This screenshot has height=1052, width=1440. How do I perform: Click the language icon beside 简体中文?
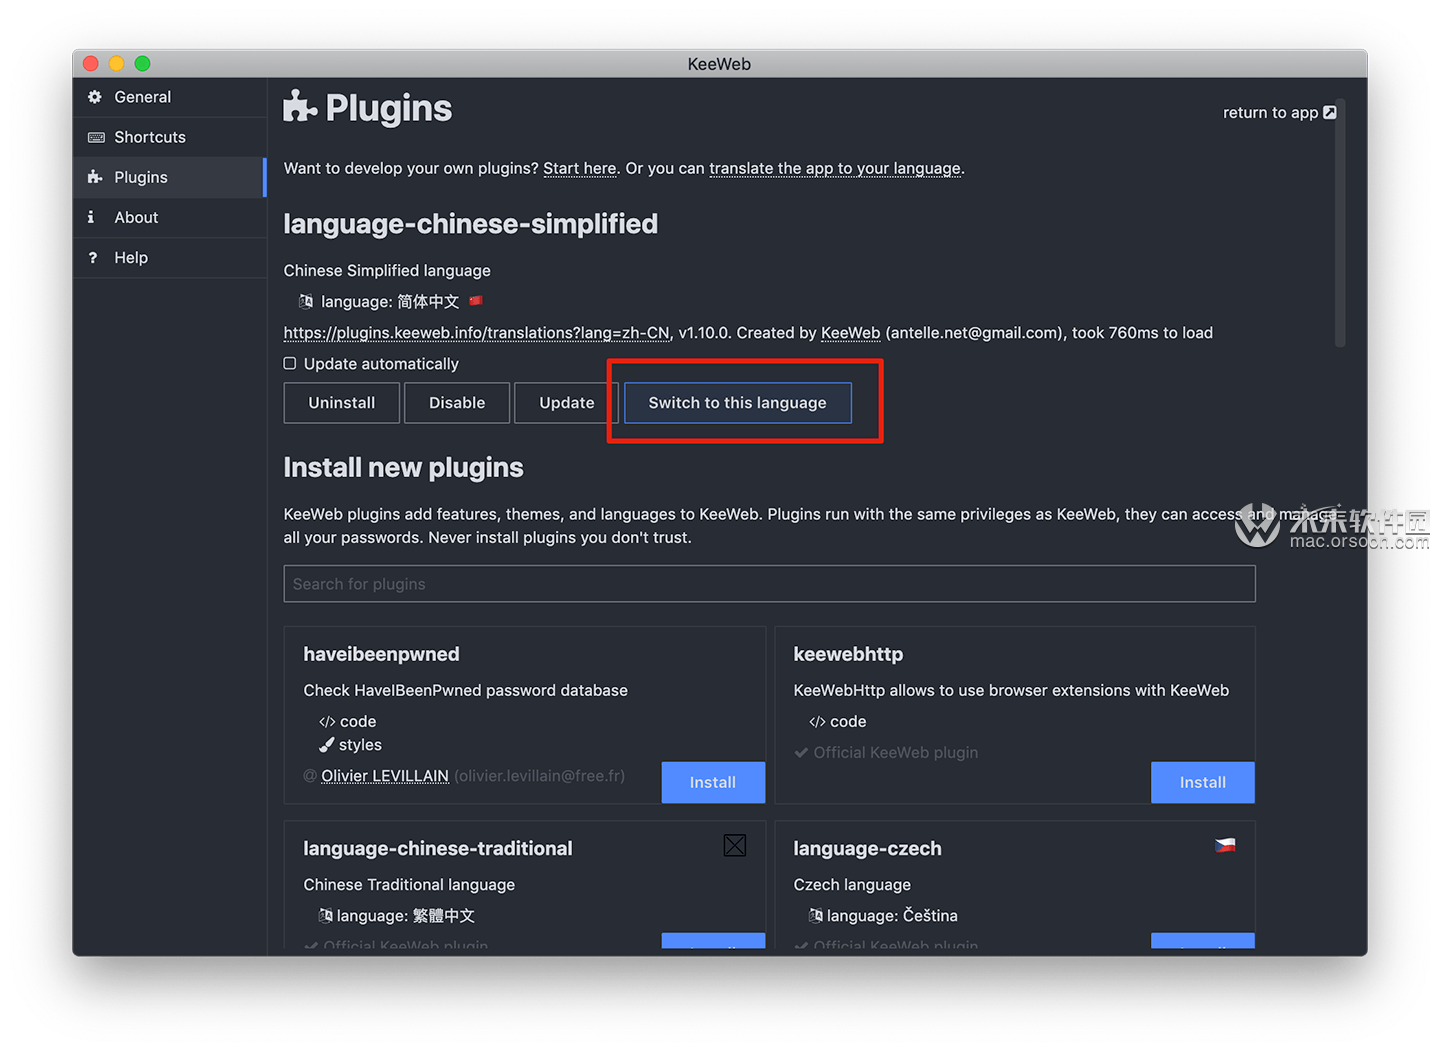point(306,301)
